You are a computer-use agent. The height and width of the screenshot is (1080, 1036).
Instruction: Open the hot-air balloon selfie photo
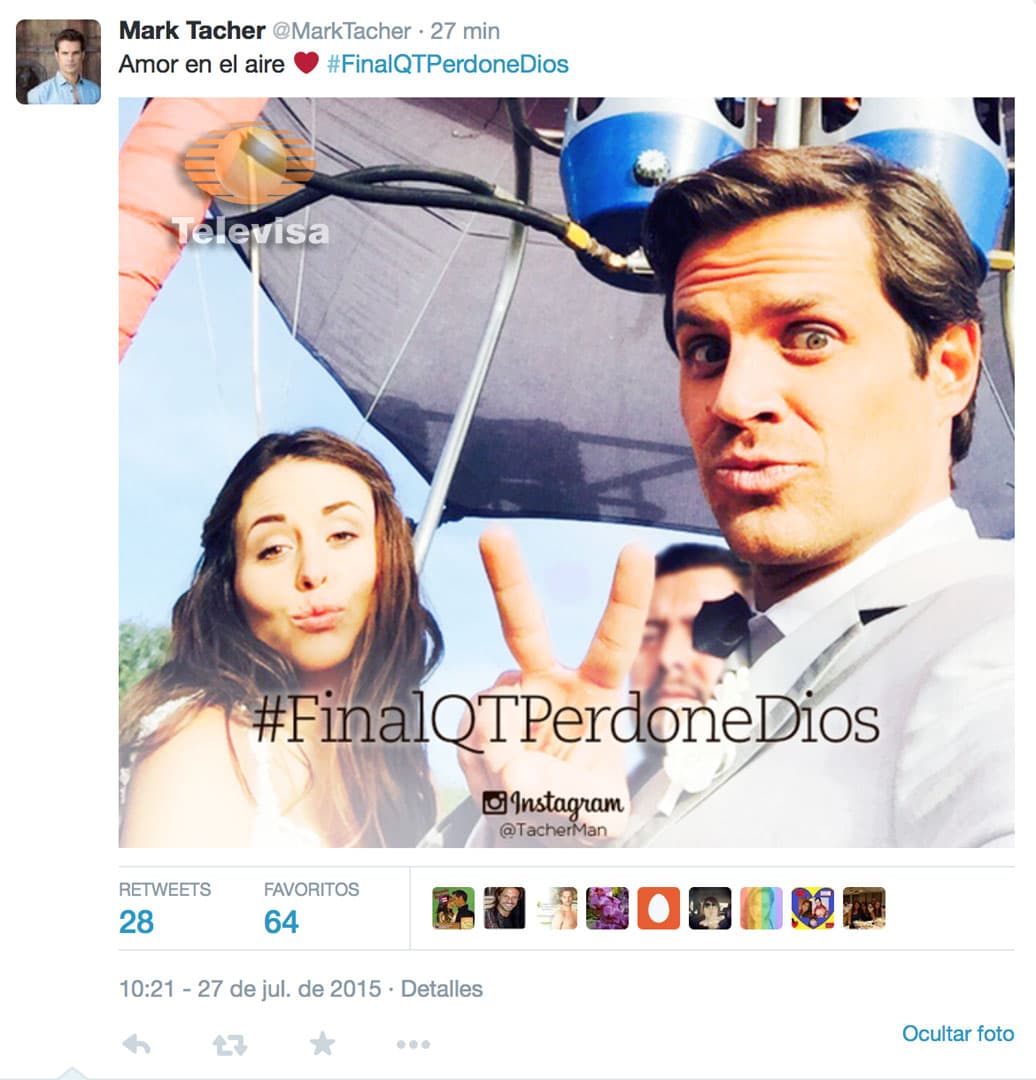click(566, 472)
